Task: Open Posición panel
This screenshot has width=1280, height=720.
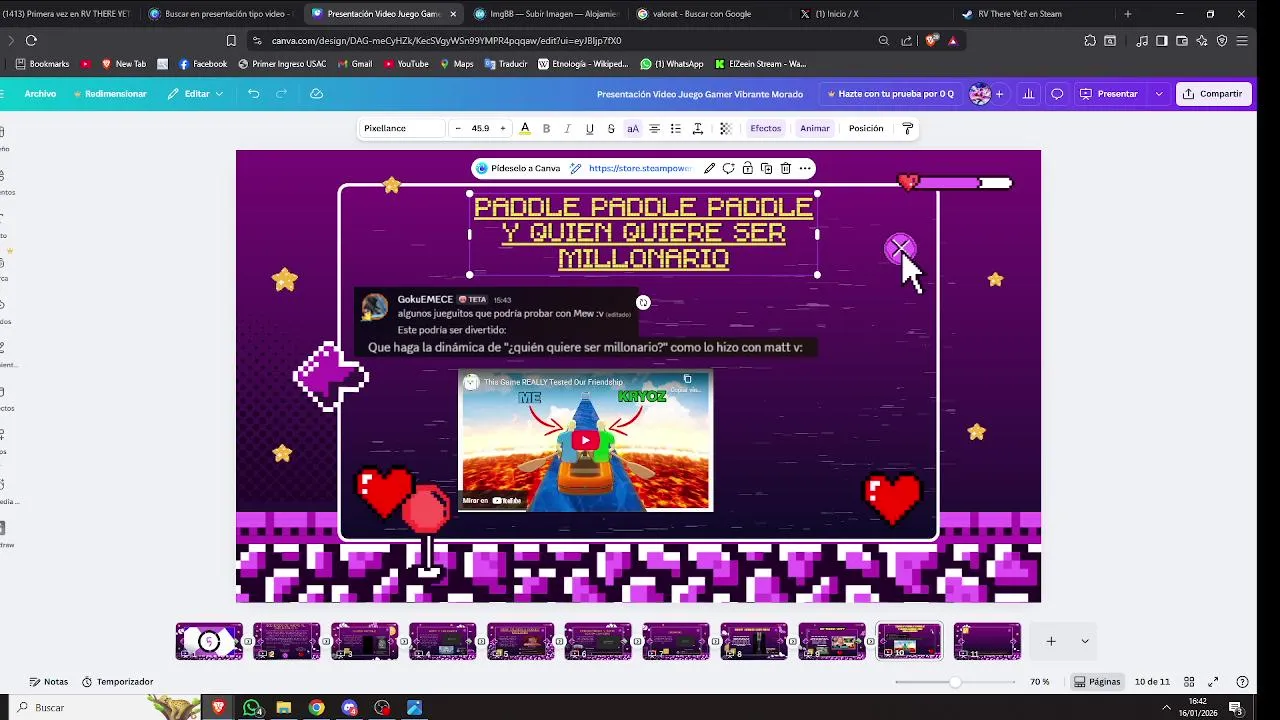Action: pos(866,128)
